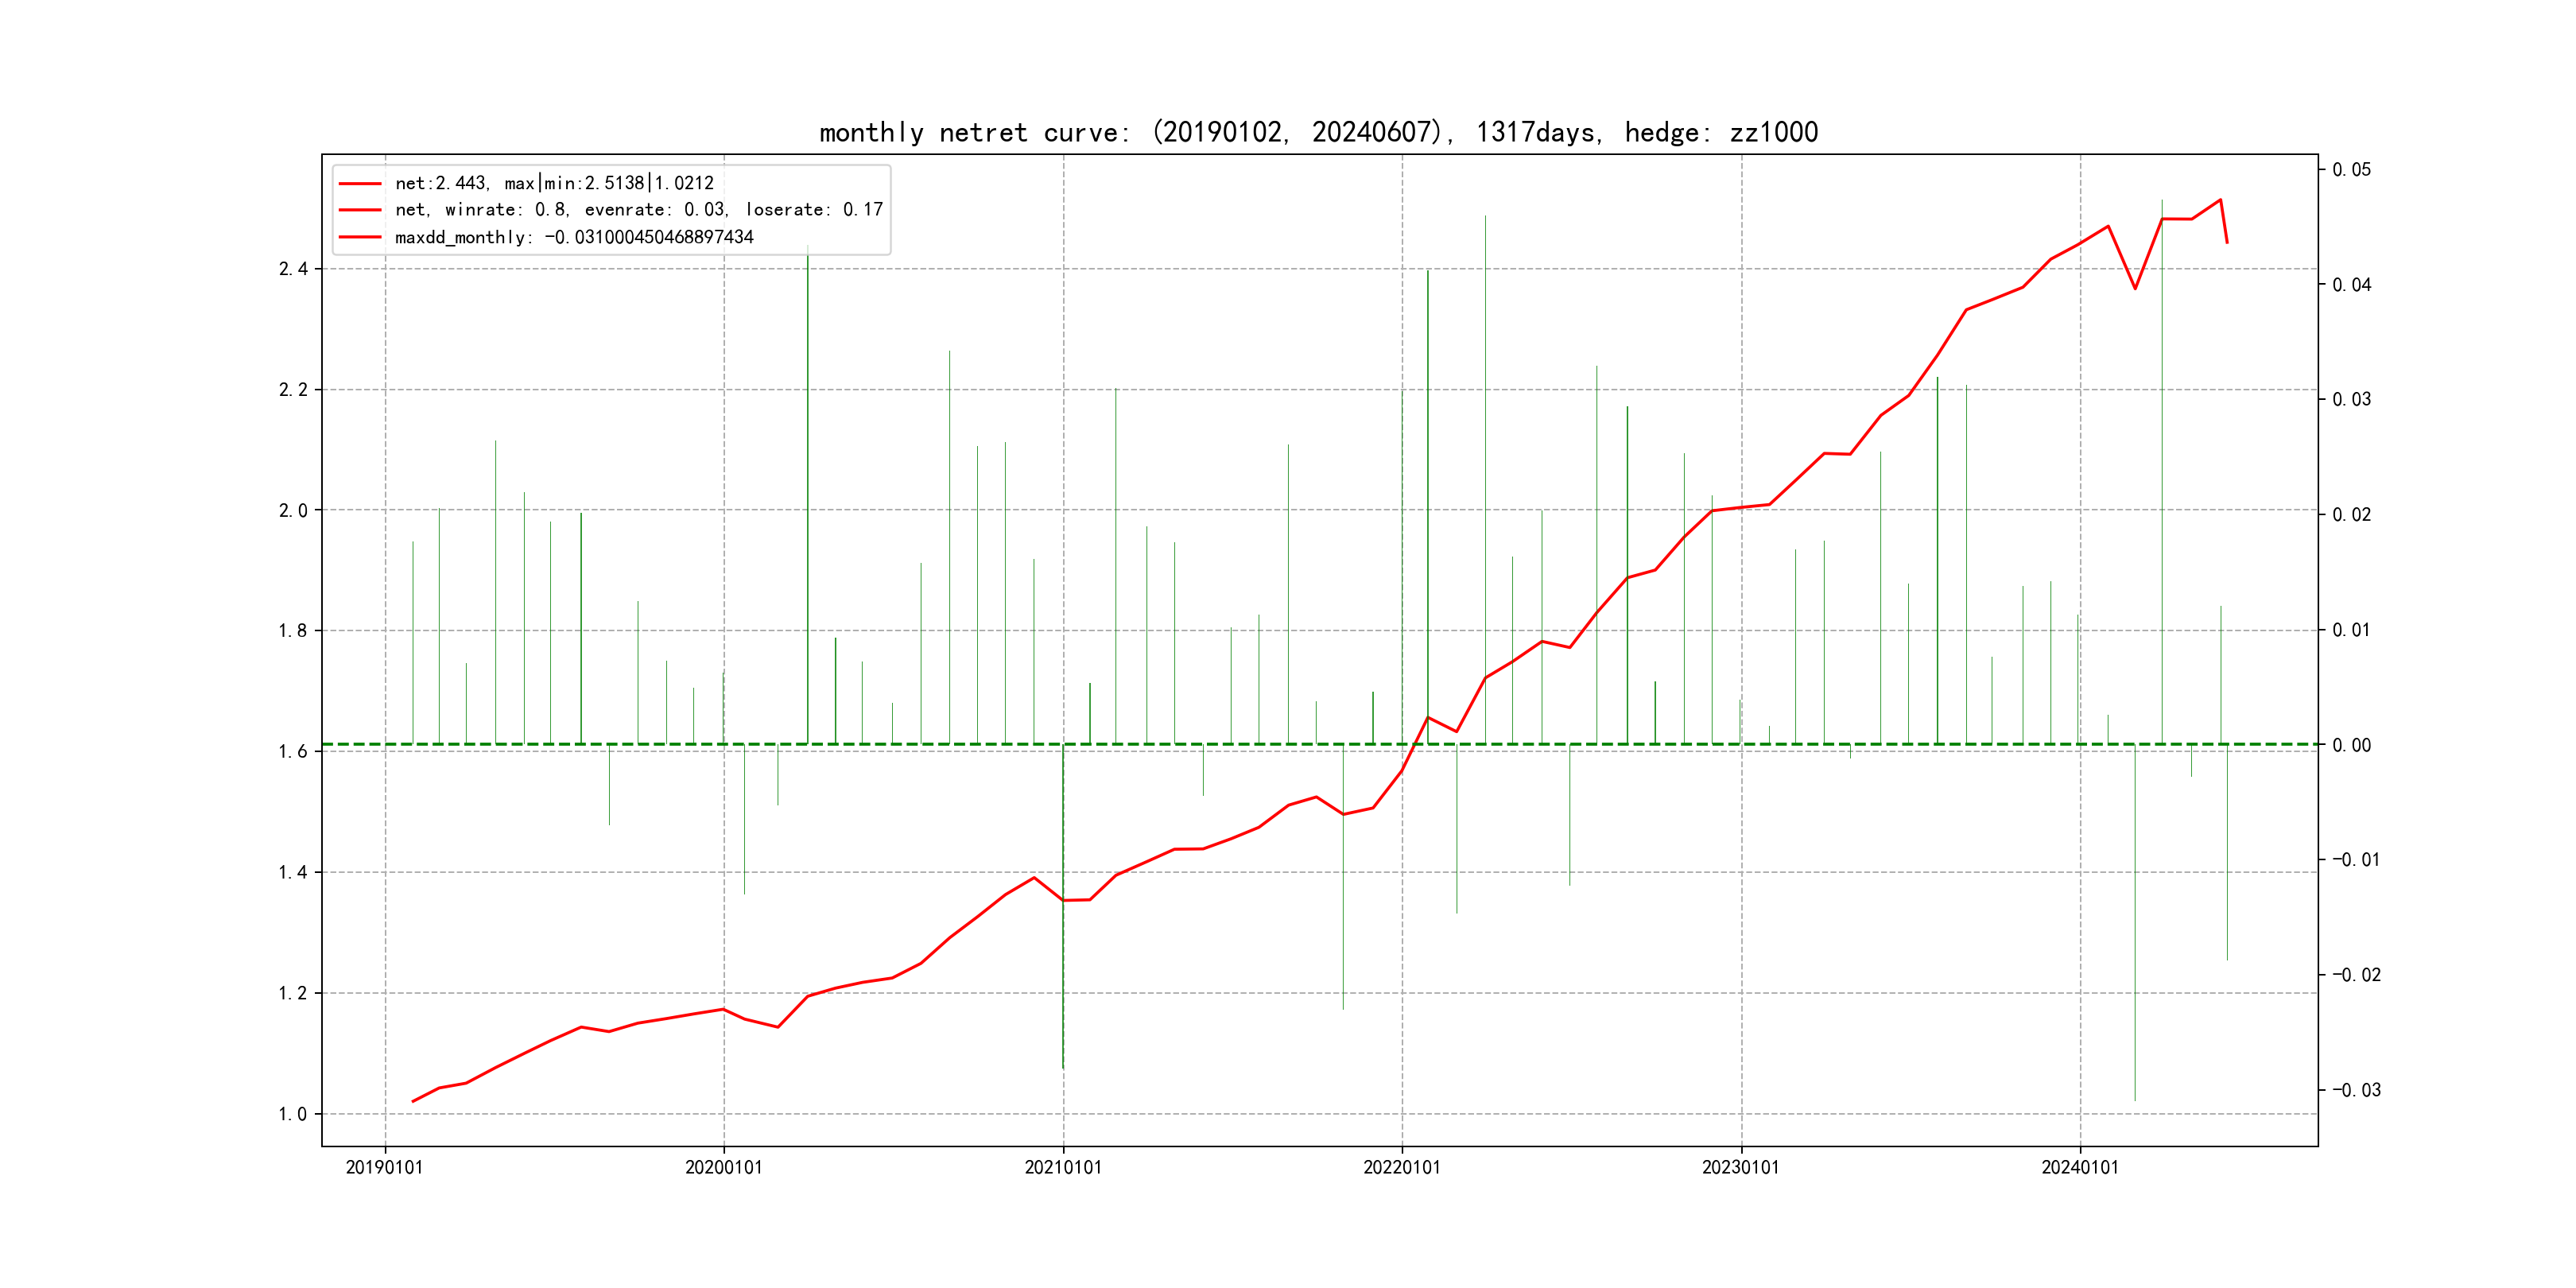
Task: Click the 2.4 left axis tick label
Action: point(293,269)
